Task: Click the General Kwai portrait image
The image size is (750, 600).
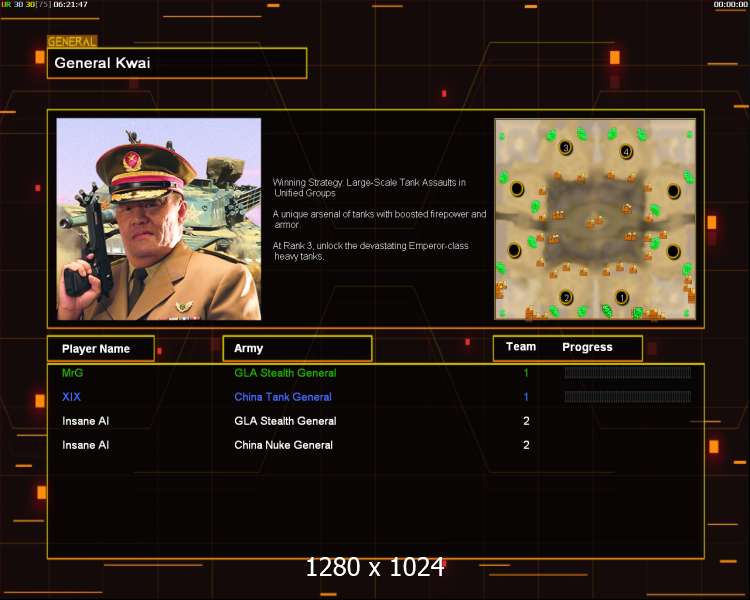Action: coord(159,219)
